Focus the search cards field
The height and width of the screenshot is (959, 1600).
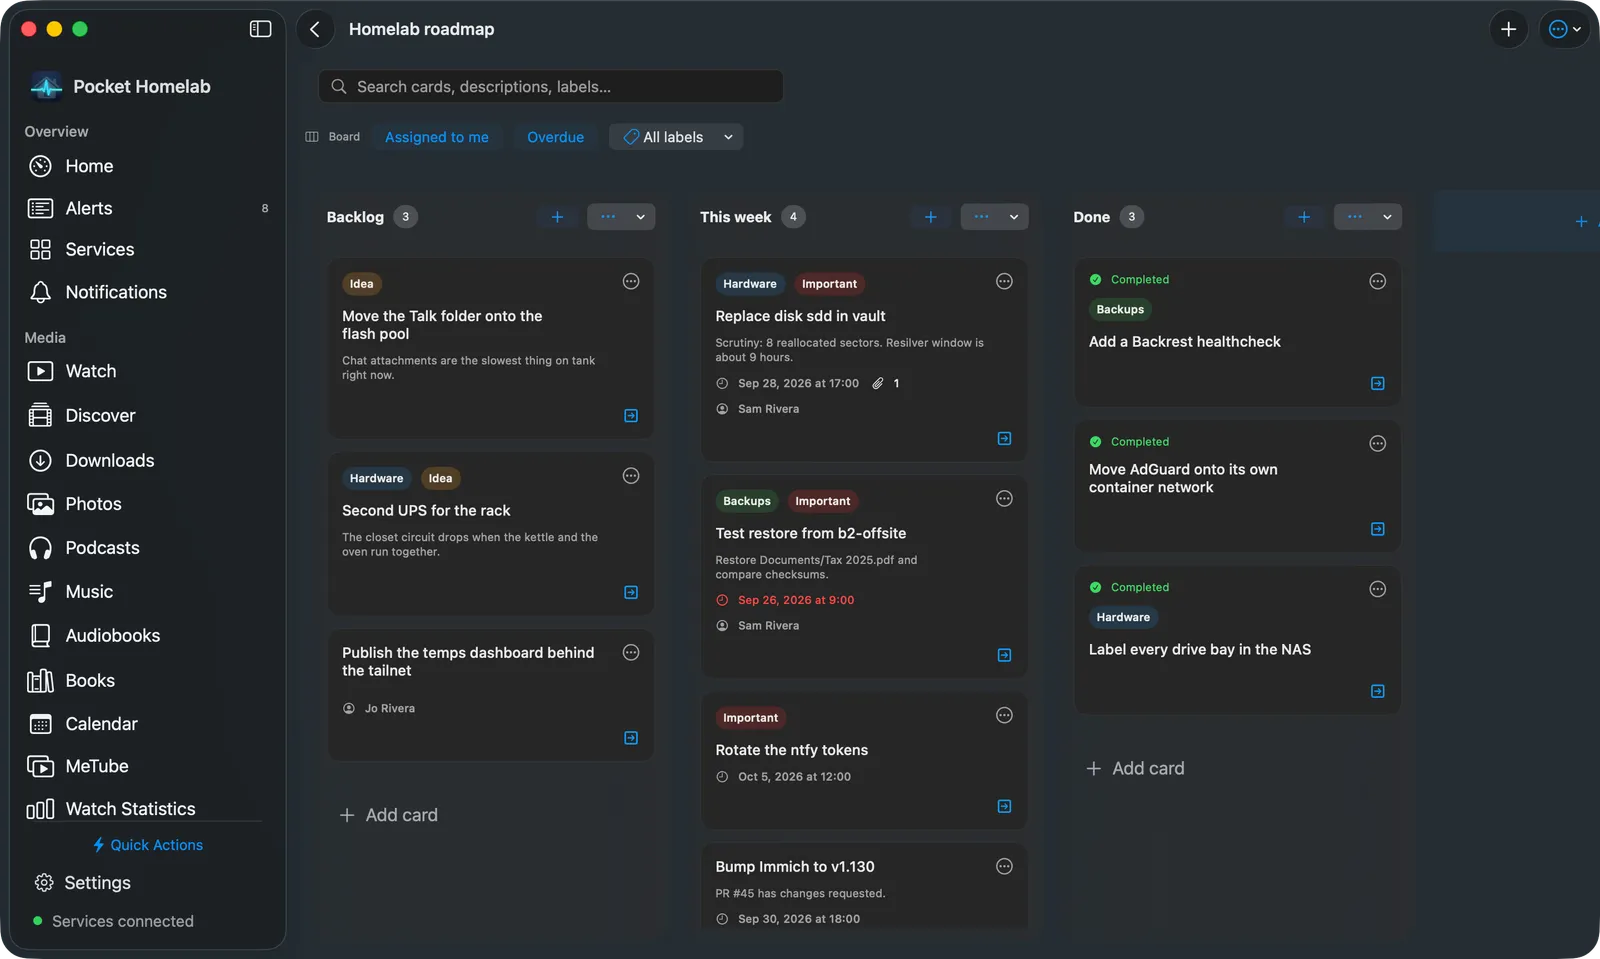pos(551,86)
